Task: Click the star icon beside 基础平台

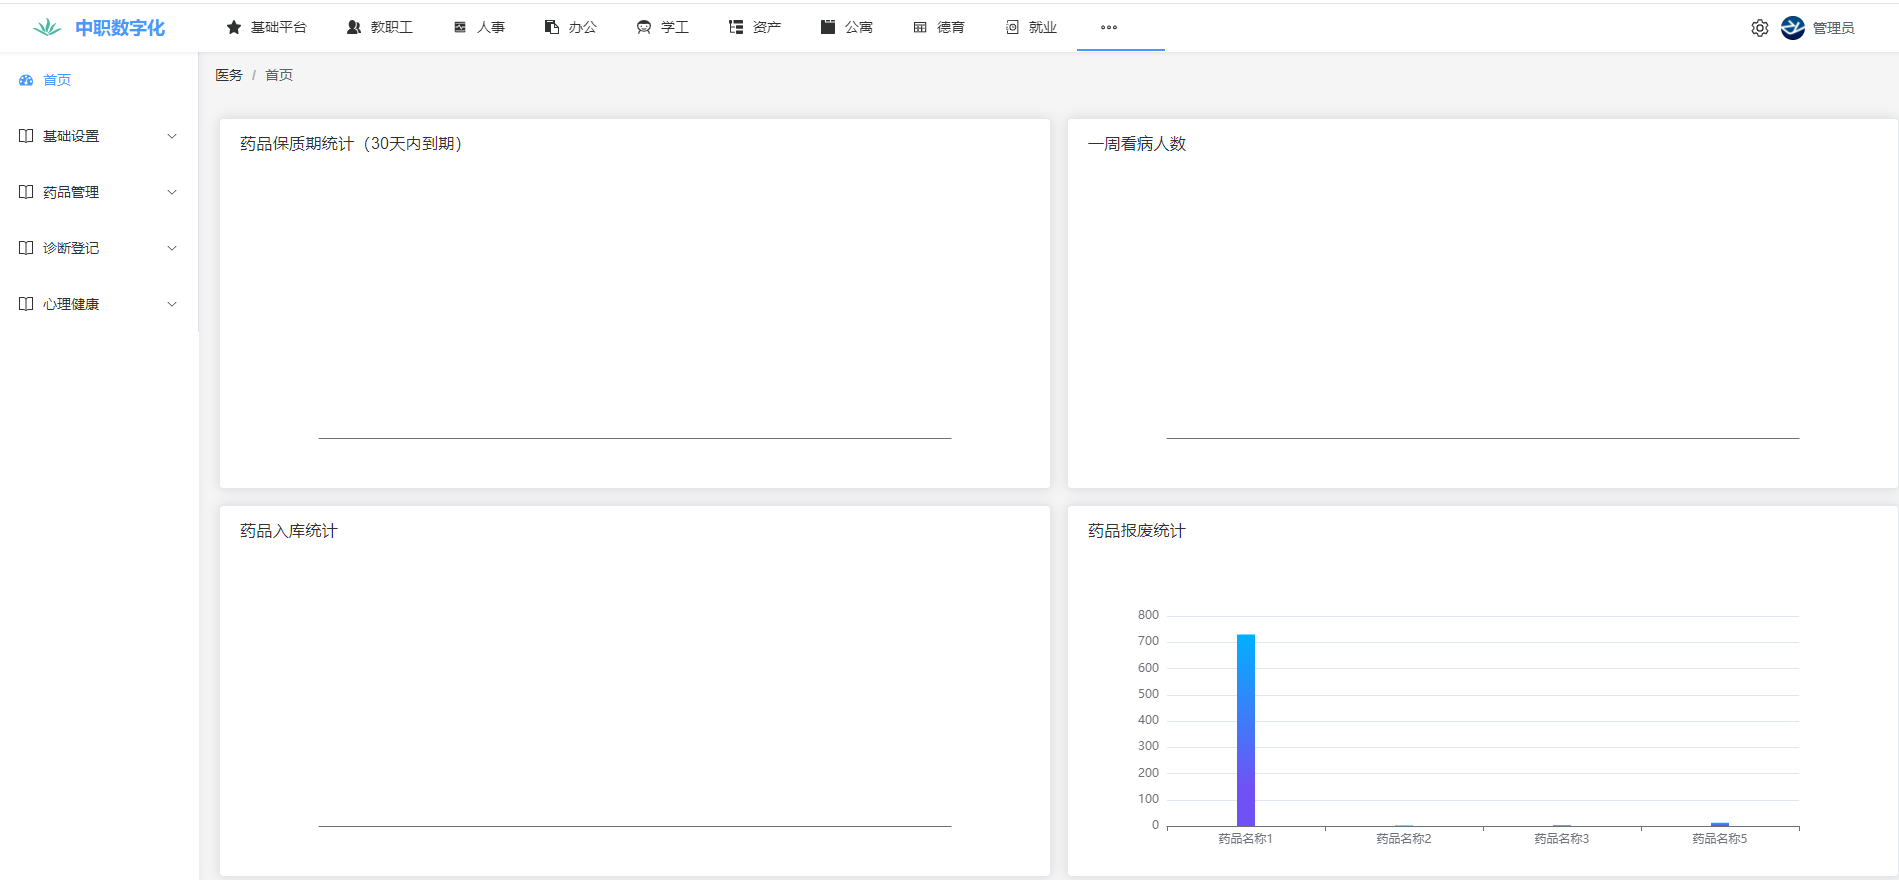Action: point(234,27)
